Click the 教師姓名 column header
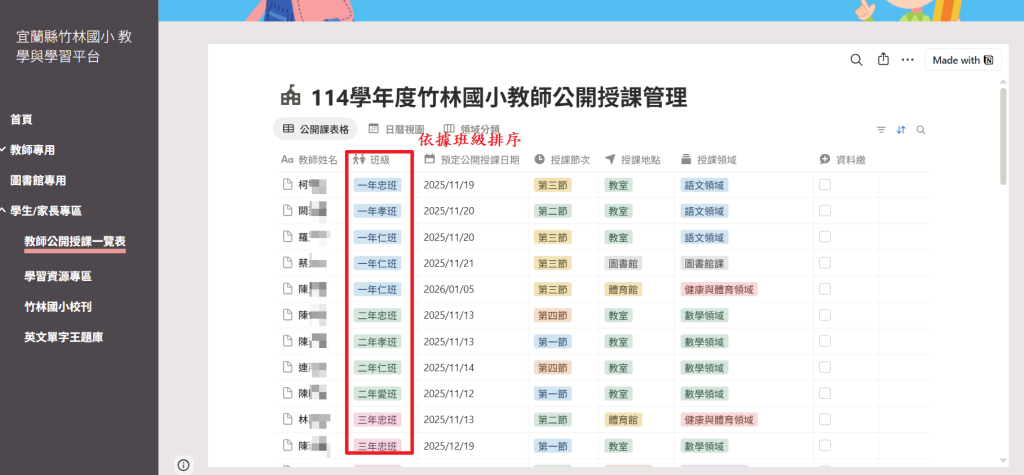 tap(310, 159)
